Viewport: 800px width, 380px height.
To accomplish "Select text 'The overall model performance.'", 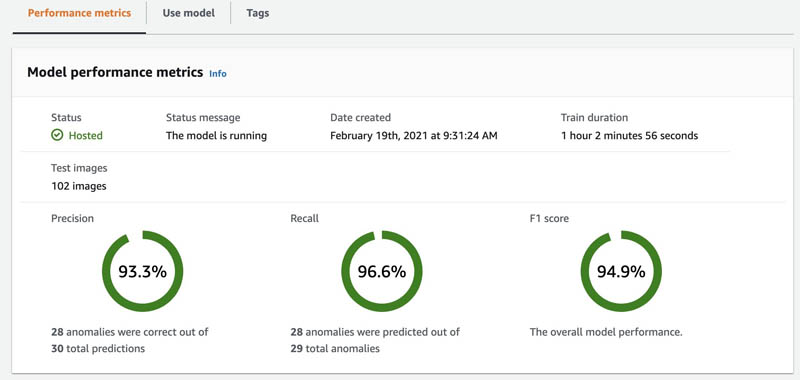I will (606, 332).
